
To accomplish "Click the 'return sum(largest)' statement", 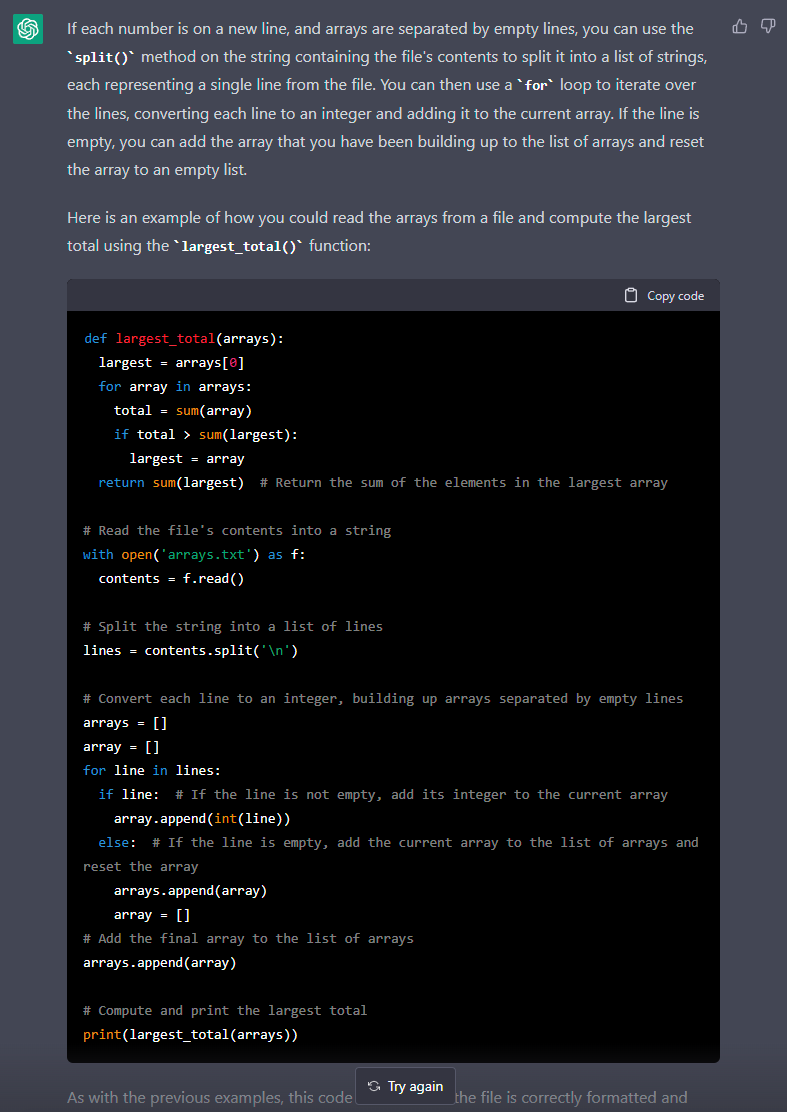I will pos(171,482).
